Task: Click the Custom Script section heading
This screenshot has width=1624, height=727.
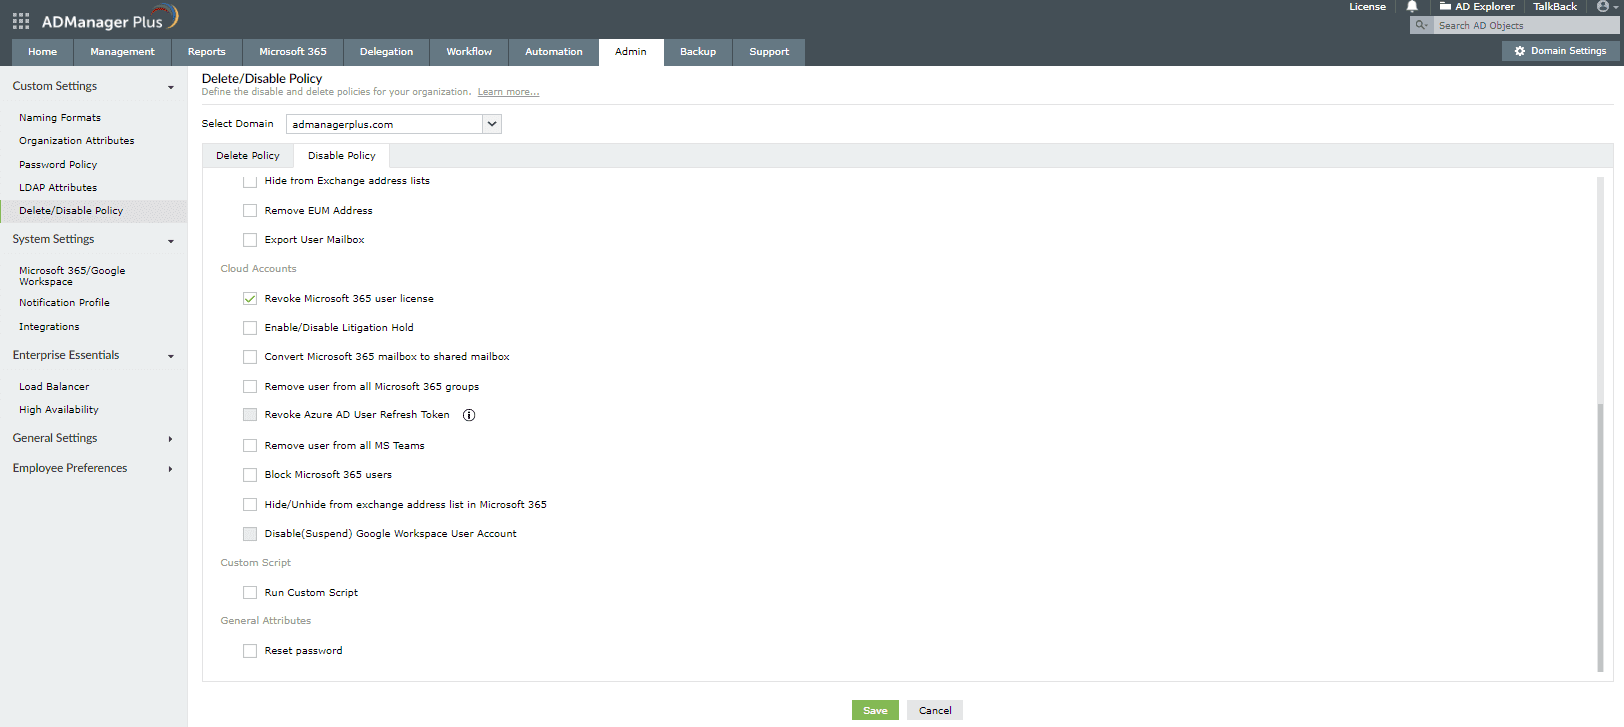Action: coord(256,563)
